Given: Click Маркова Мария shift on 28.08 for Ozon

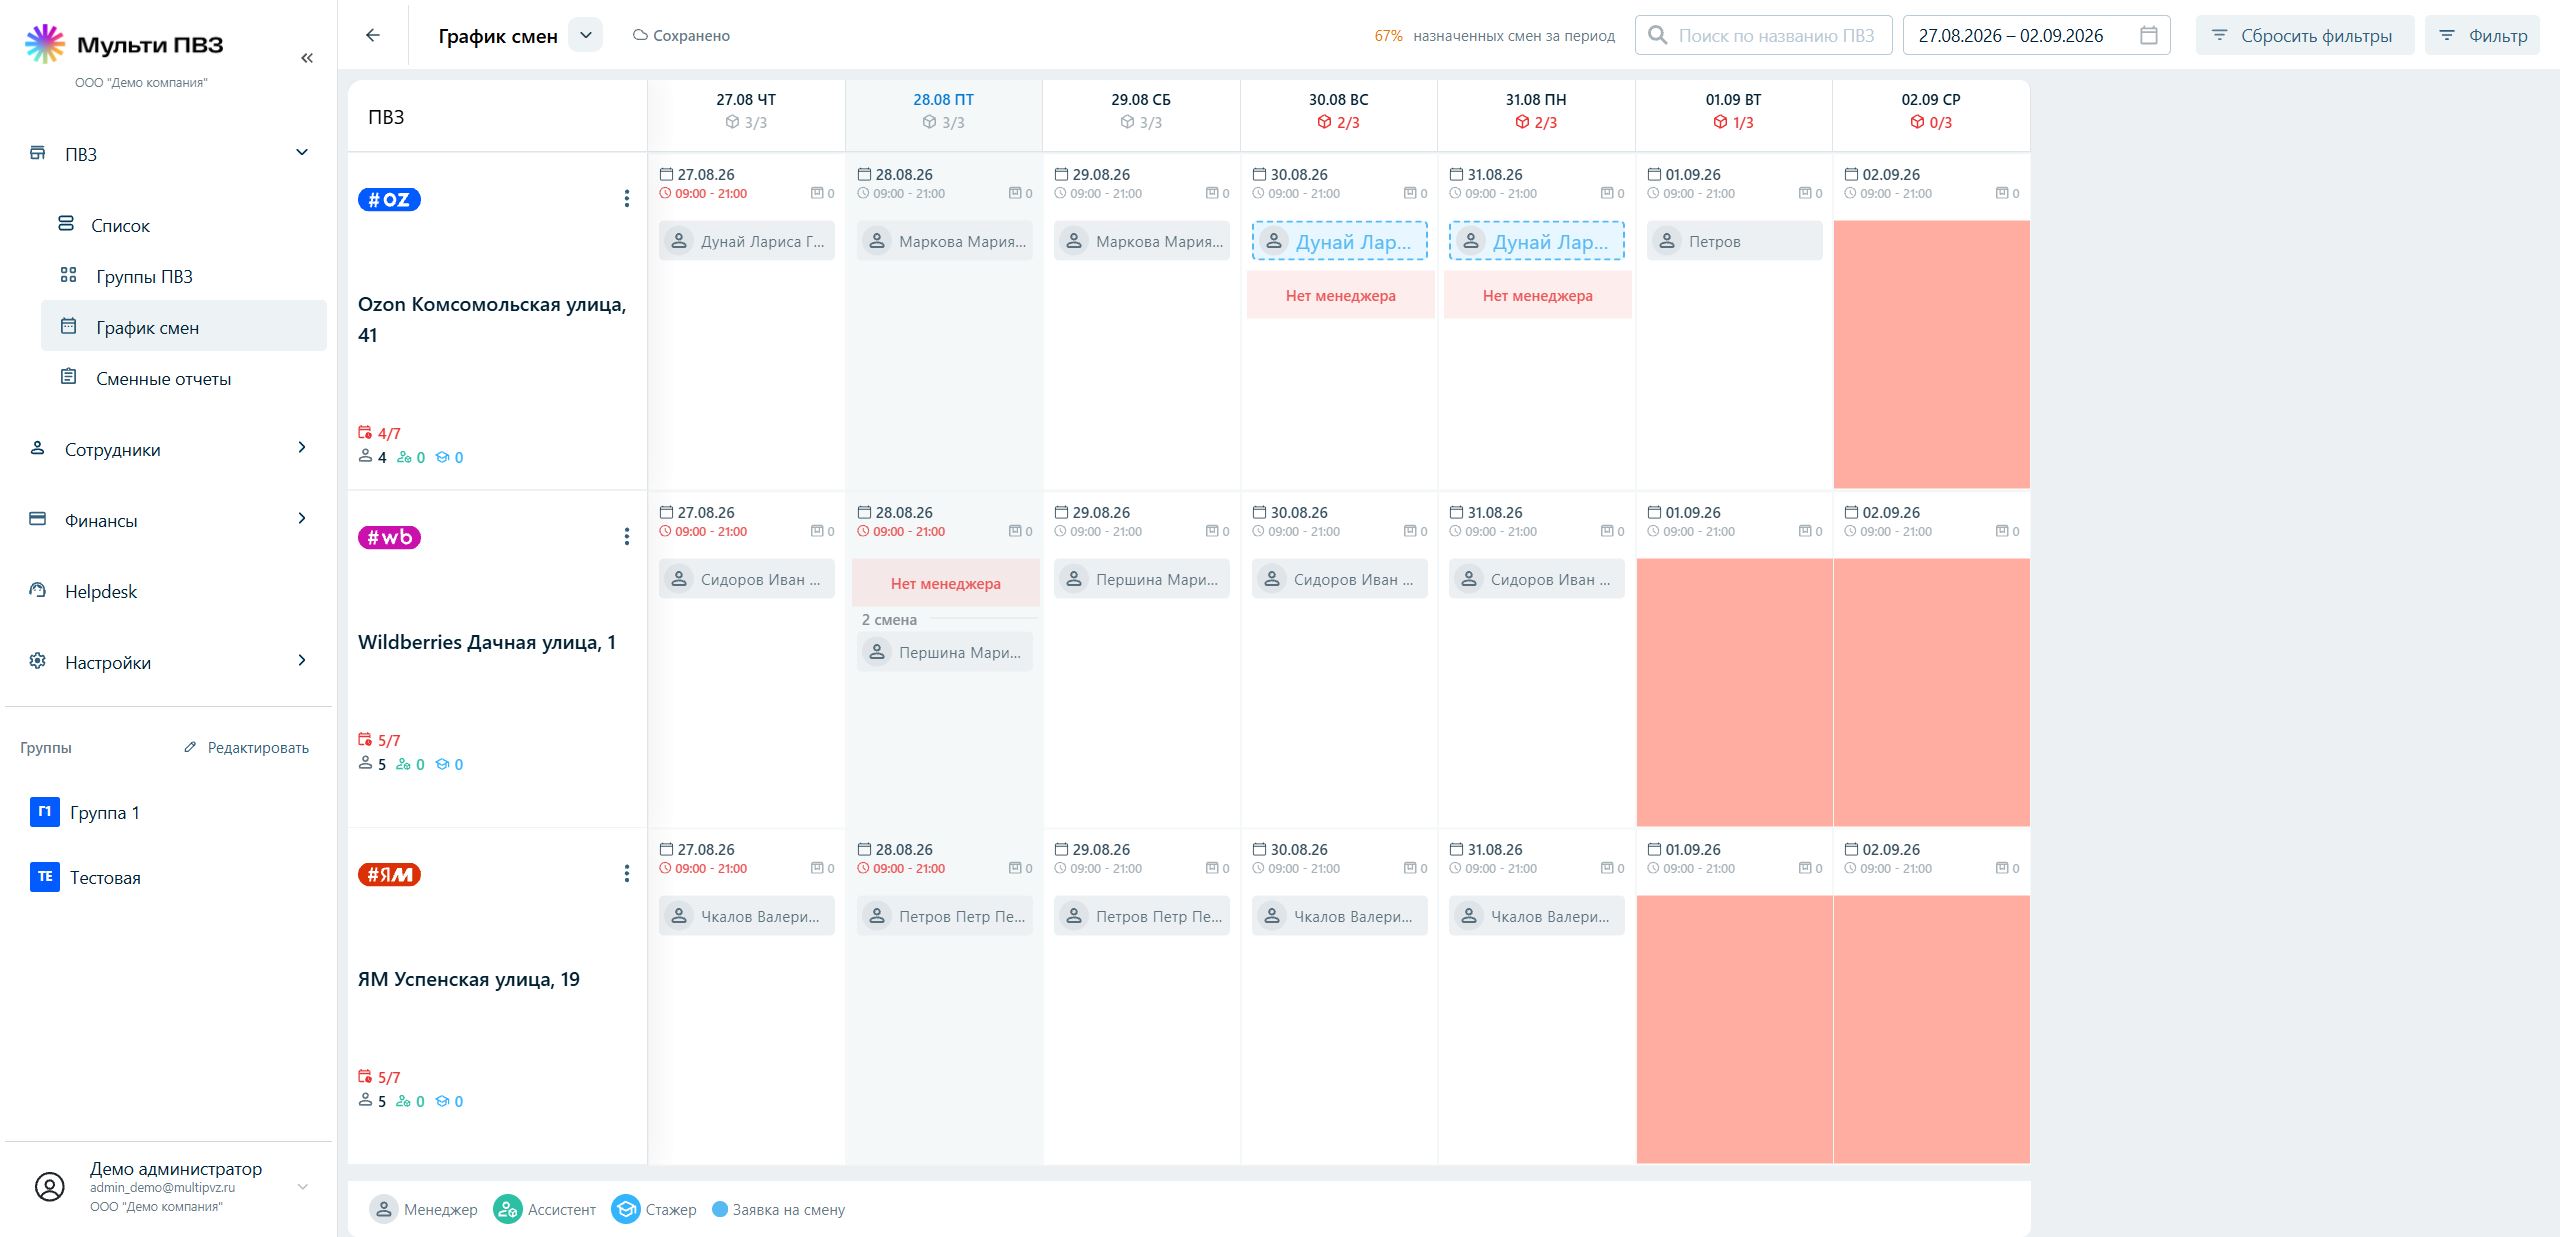Looking at the screenshot, I should click(x=944, y=241).
